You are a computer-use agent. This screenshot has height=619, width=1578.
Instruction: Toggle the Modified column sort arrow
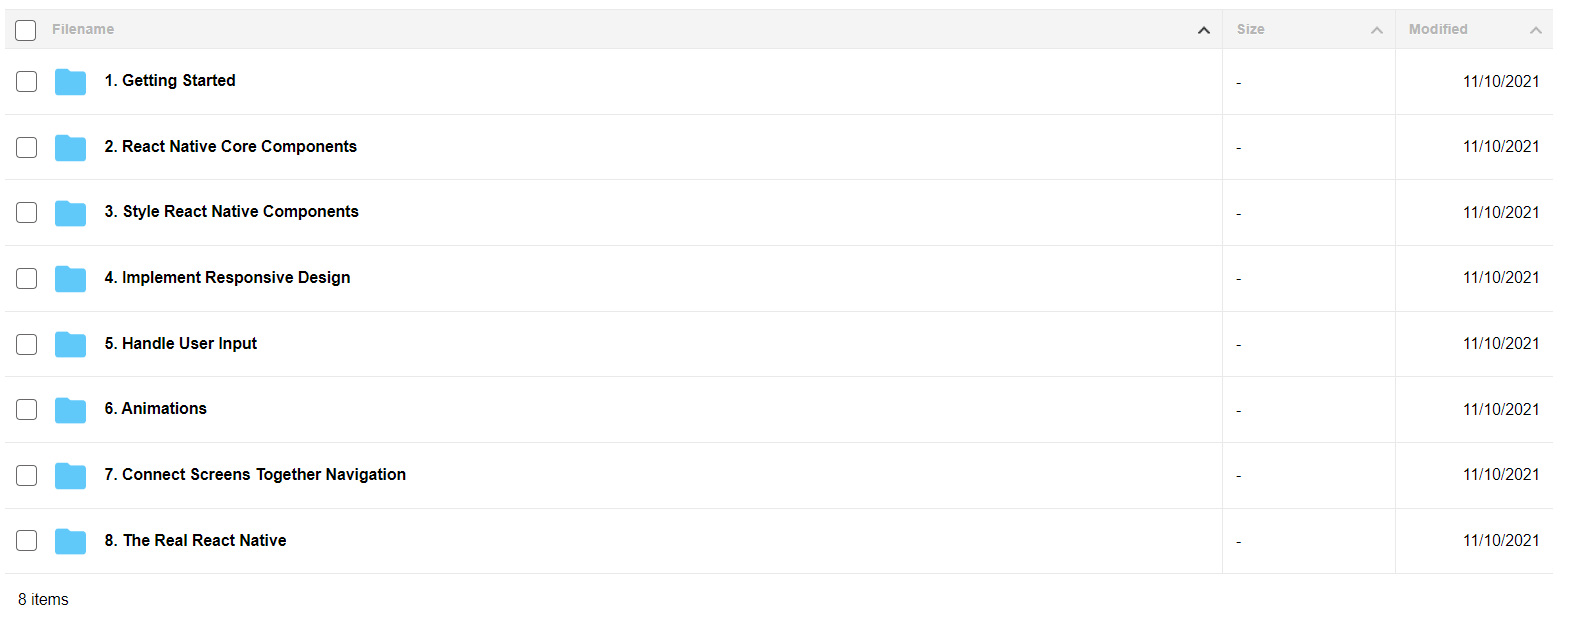coord(1536,30)
